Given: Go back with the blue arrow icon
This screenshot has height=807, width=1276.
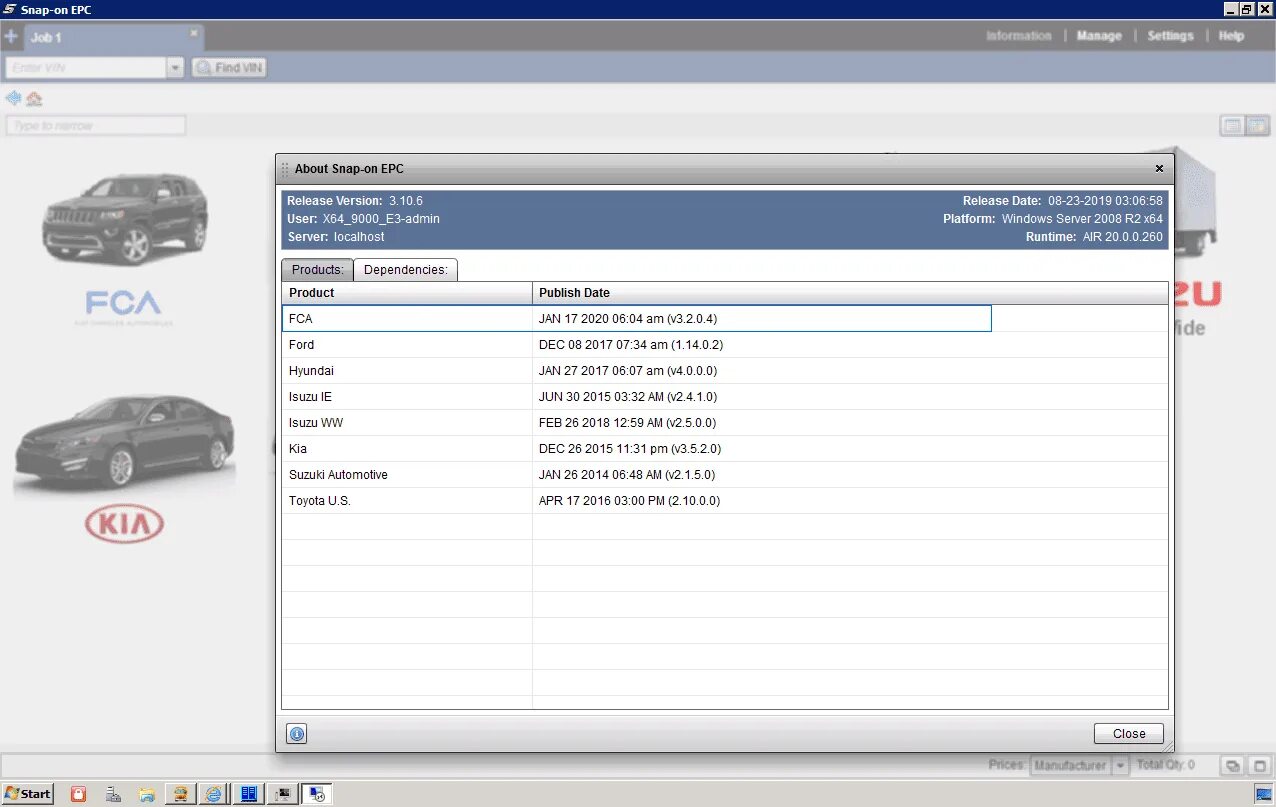Looking at the screenshot, I should [x=13, y=98].
